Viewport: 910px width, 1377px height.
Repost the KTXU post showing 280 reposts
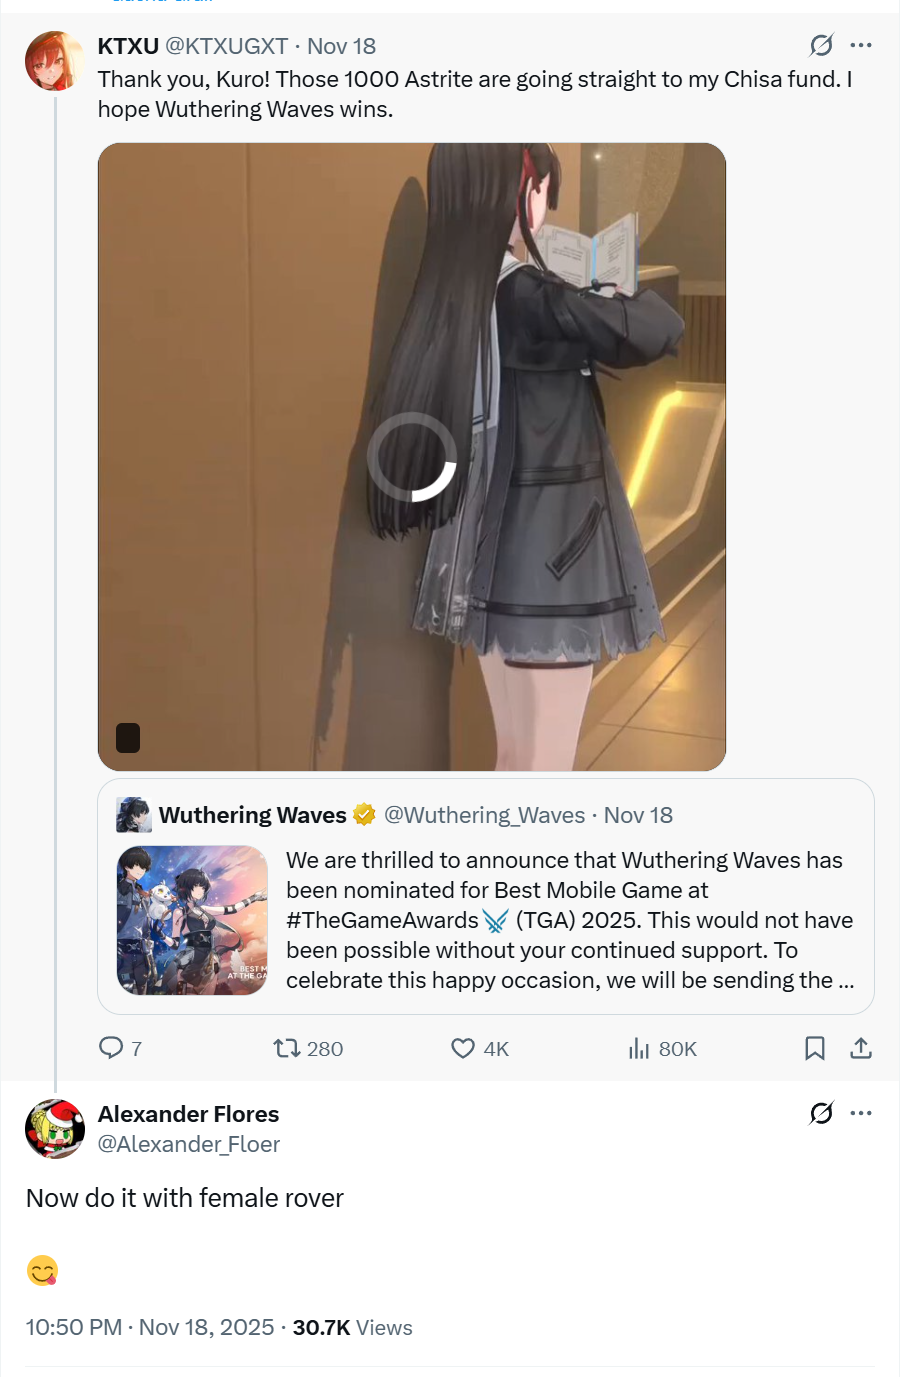pos(287,1048)
